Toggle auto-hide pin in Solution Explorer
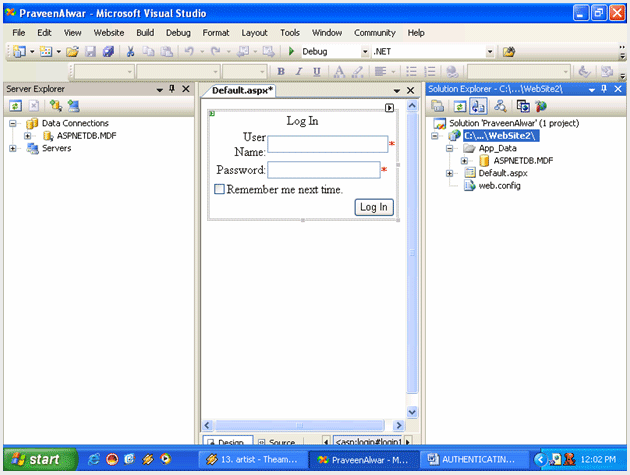Image resolution: width=630 pixels, height=475 pixels. coord(603,89)
